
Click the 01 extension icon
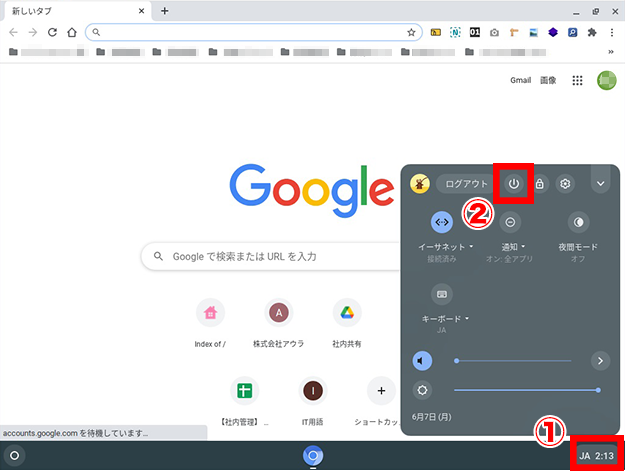pos(475,32)
